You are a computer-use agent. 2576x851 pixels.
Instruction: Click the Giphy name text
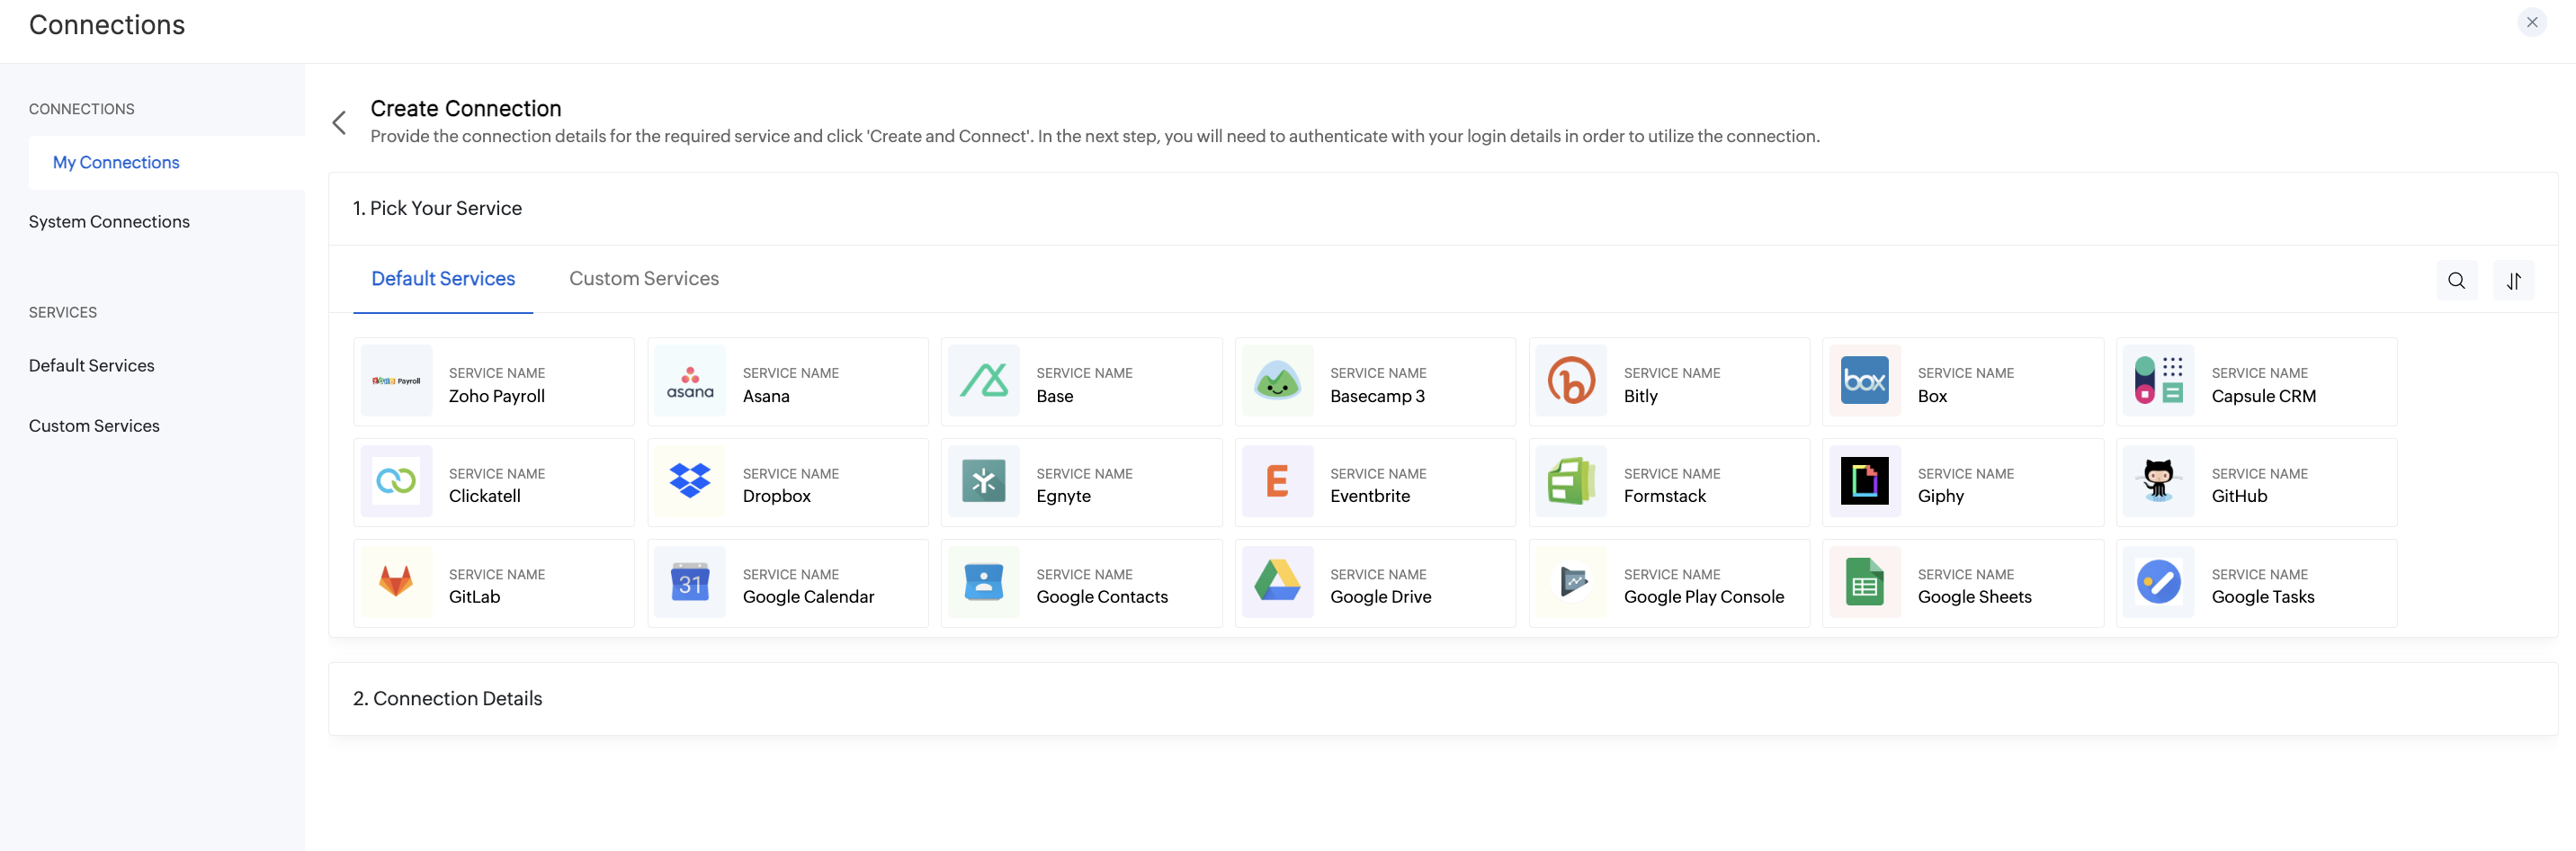[x=1941, y=496]
